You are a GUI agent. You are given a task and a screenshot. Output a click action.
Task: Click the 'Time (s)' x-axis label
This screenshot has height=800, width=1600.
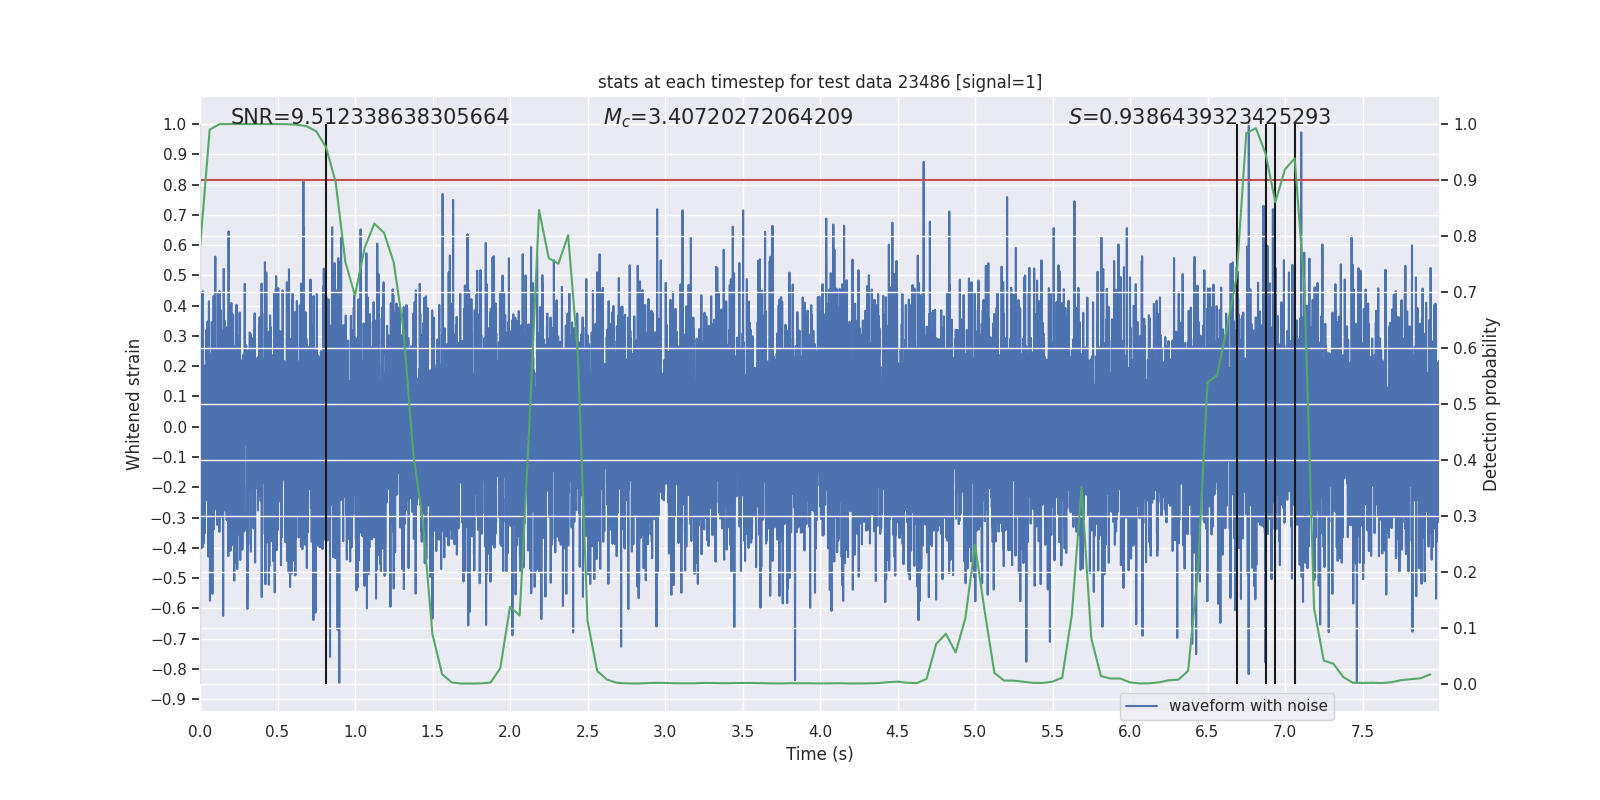pos(819,754)
